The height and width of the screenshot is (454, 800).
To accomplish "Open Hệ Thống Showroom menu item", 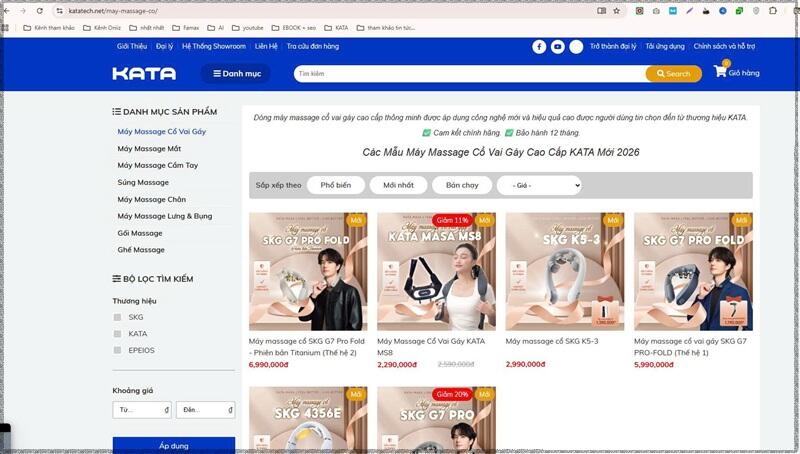I will tap(214, 46).
